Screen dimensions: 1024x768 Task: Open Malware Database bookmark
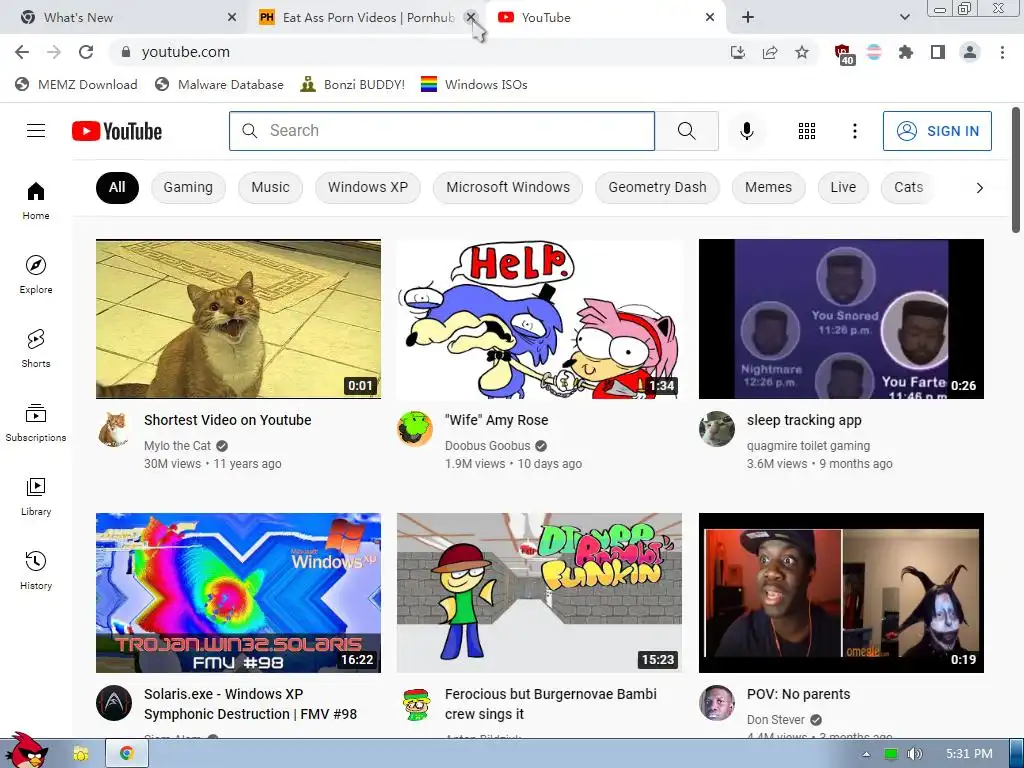click(x=219, y=84)
